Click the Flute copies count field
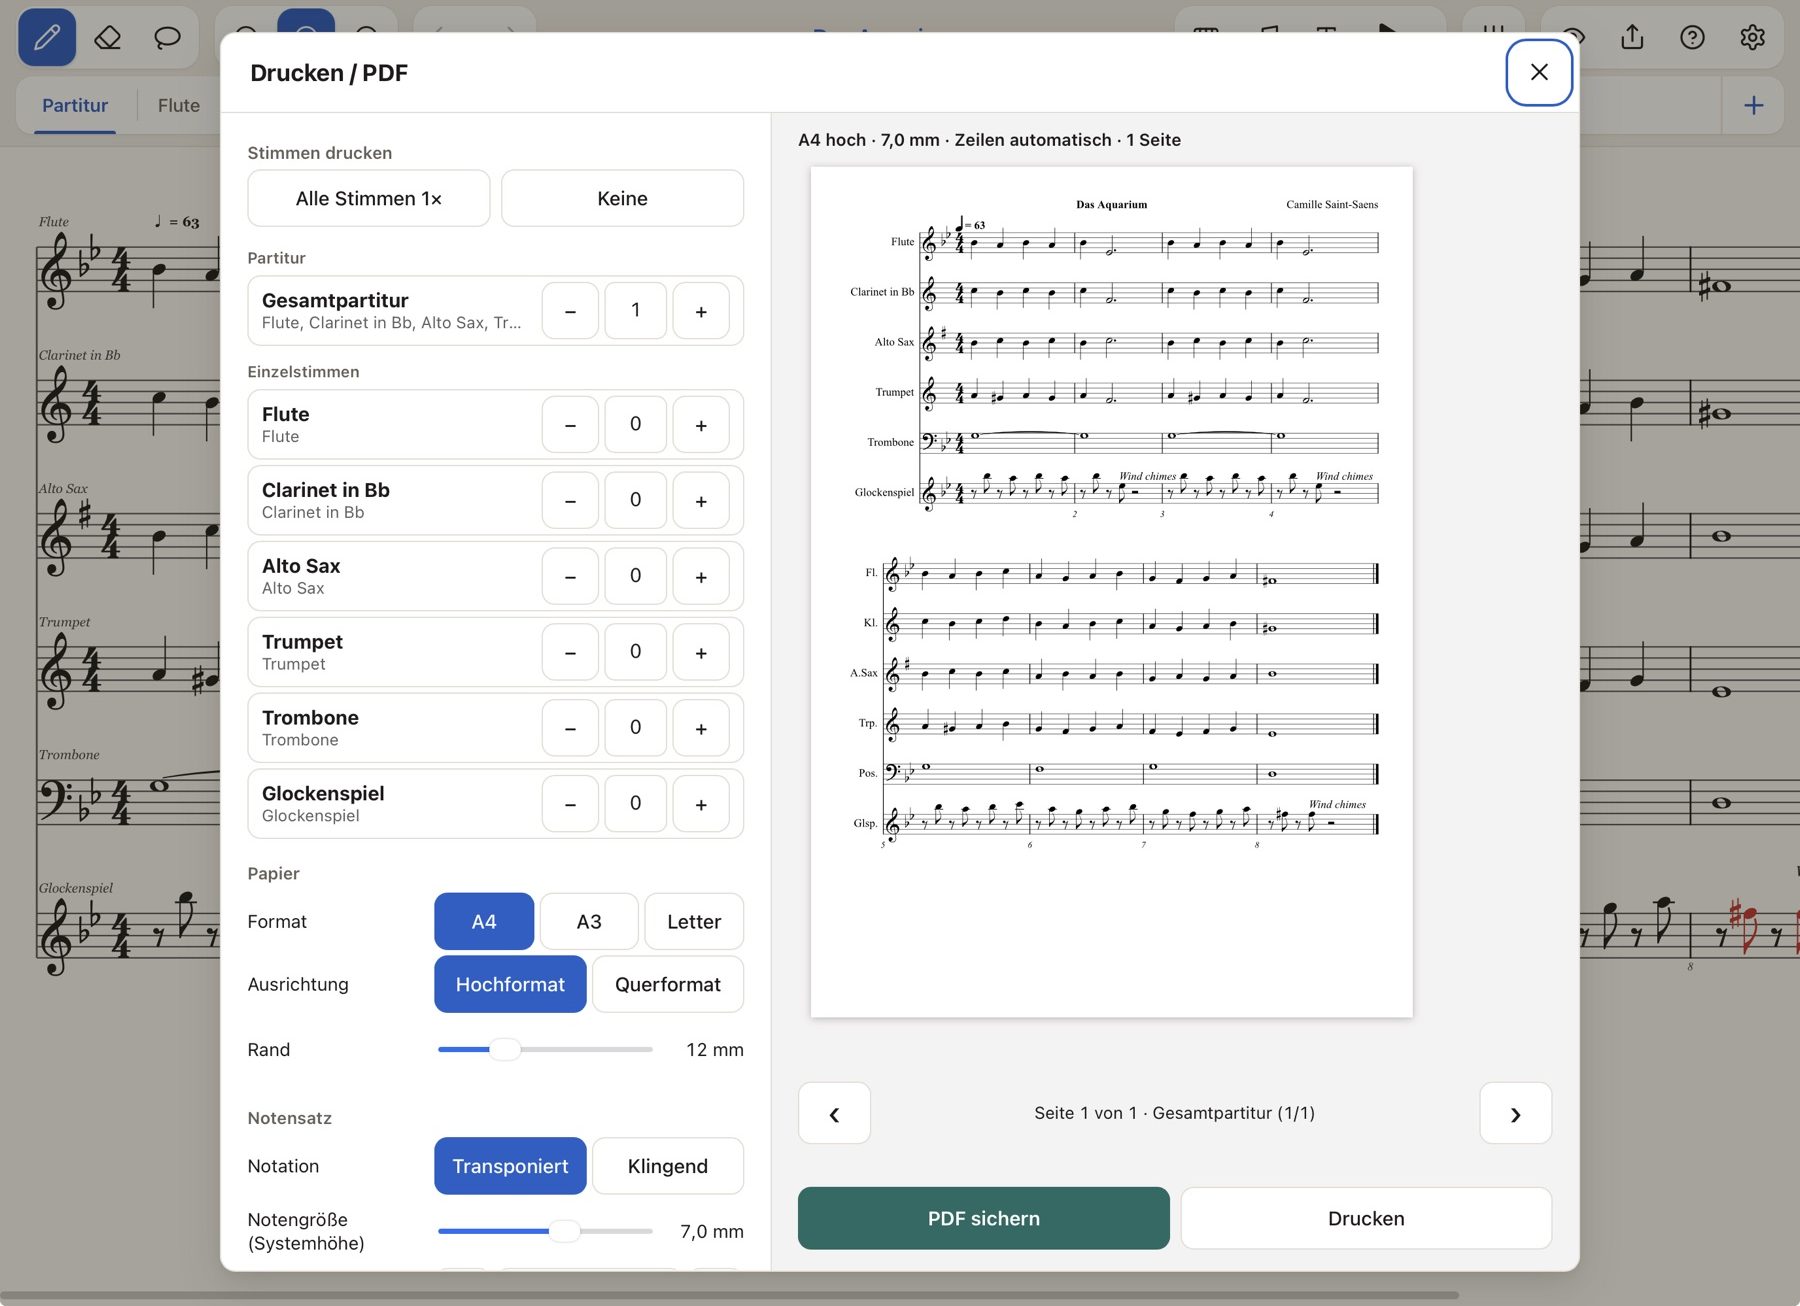This screenshot has height=1306, width=1800. 635,425
